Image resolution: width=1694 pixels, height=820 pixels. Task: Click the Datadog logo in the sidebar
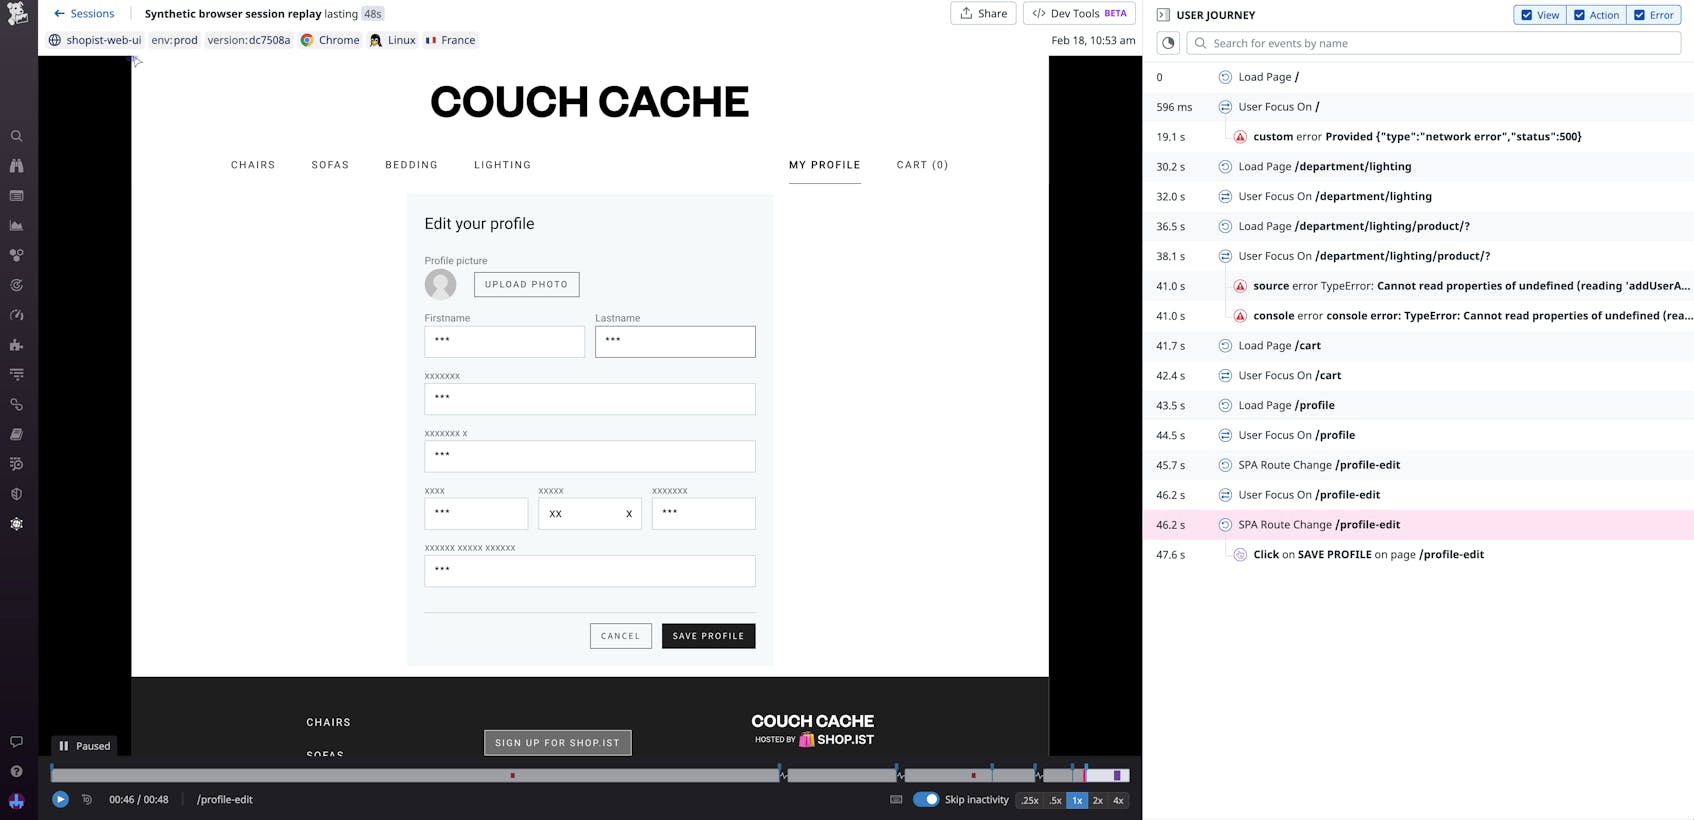(x=17, y=14)
